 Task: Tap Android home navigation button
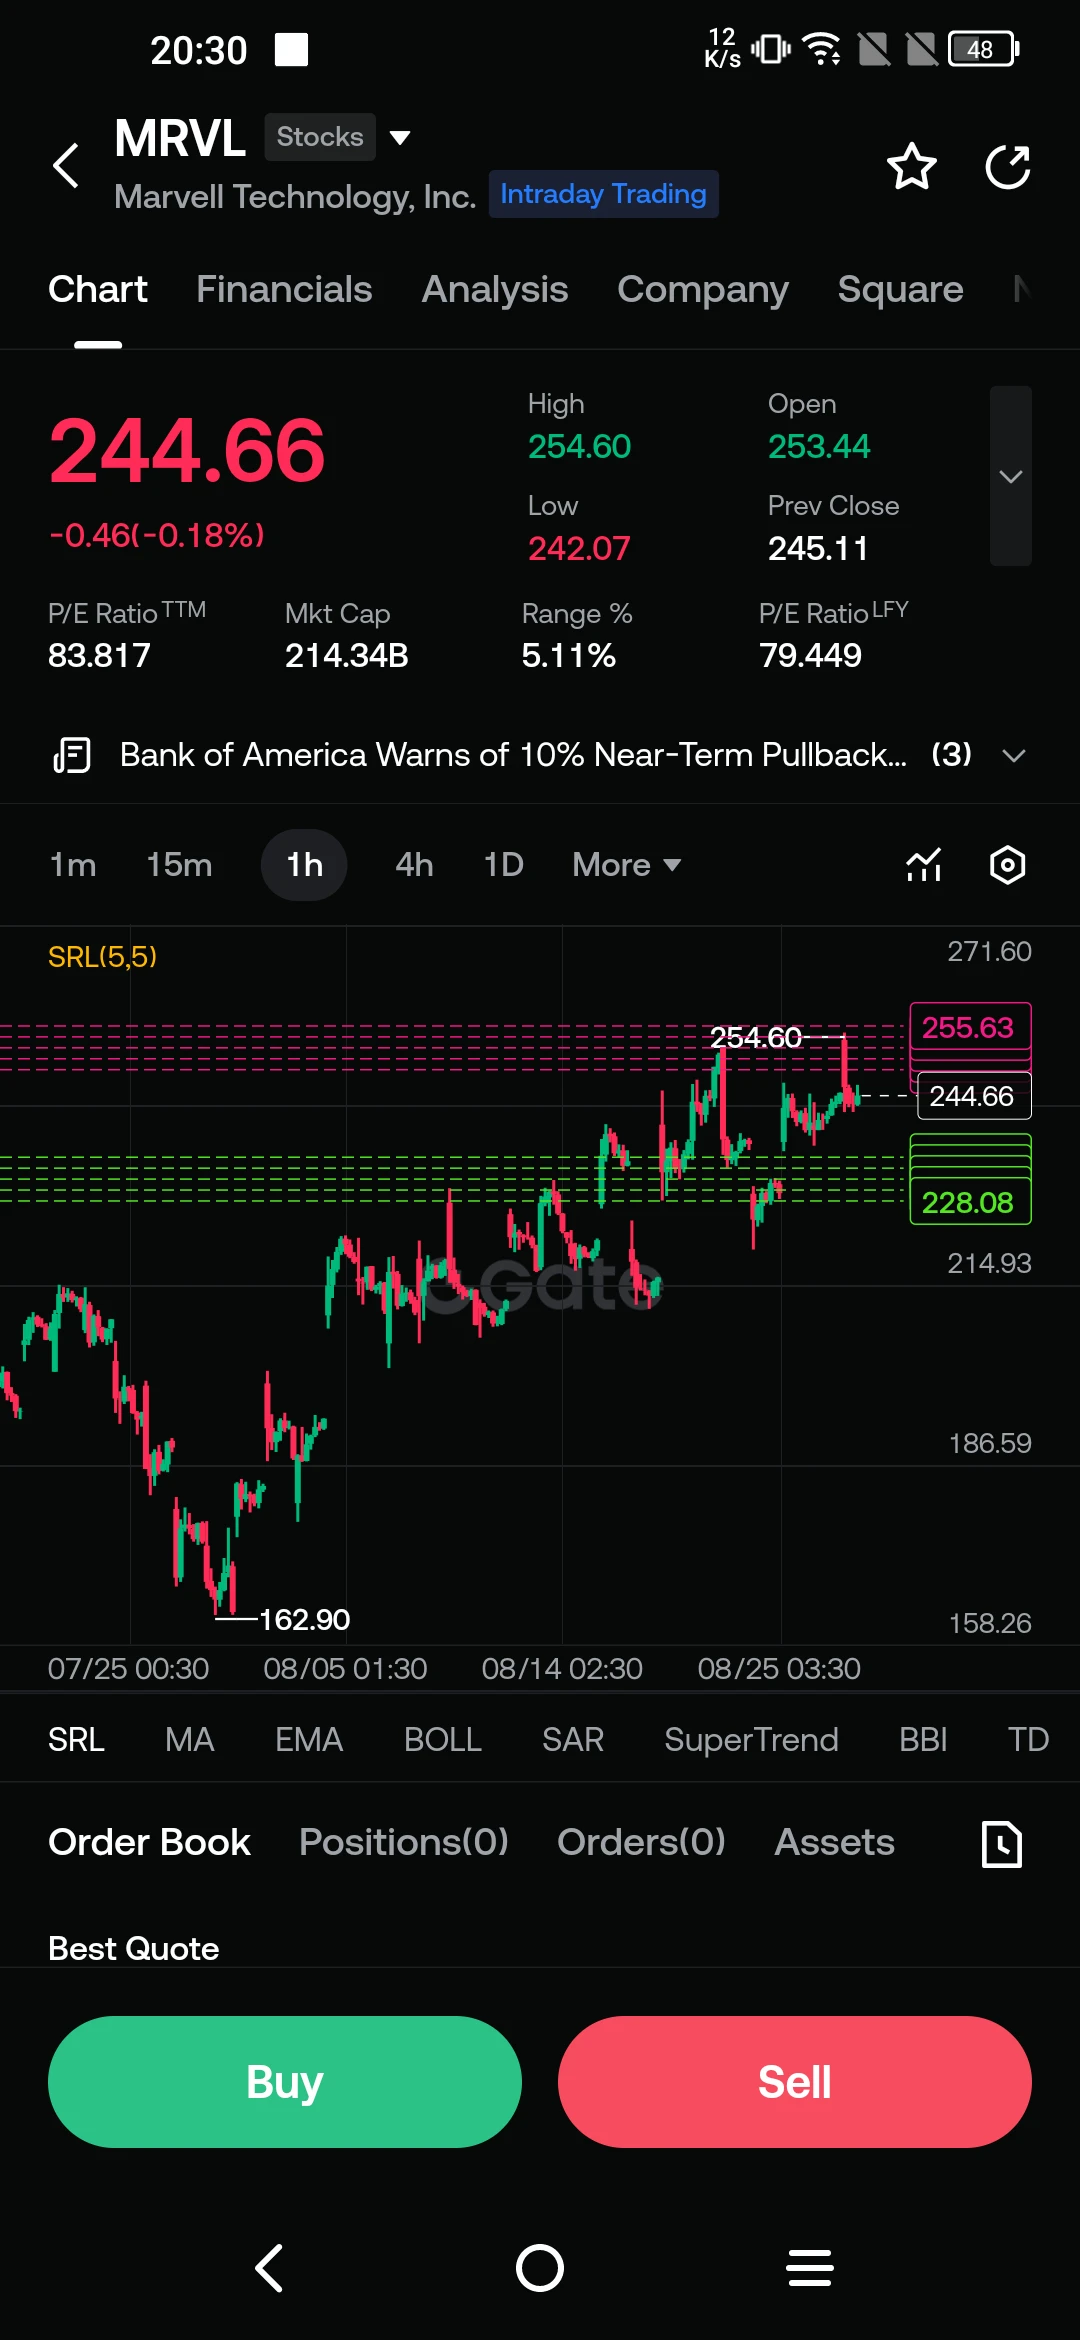(x=540, y=2267)
